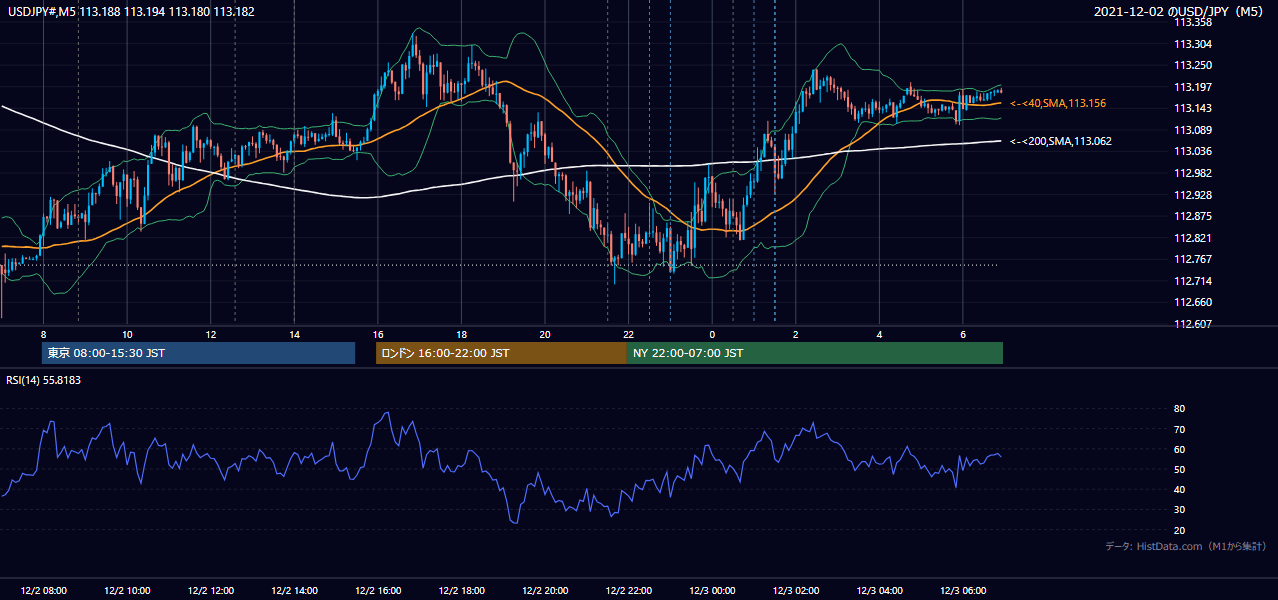
Task: Click price level 113.036 on the price axis
Action: pyautogui.click(x=1192, y=151)
